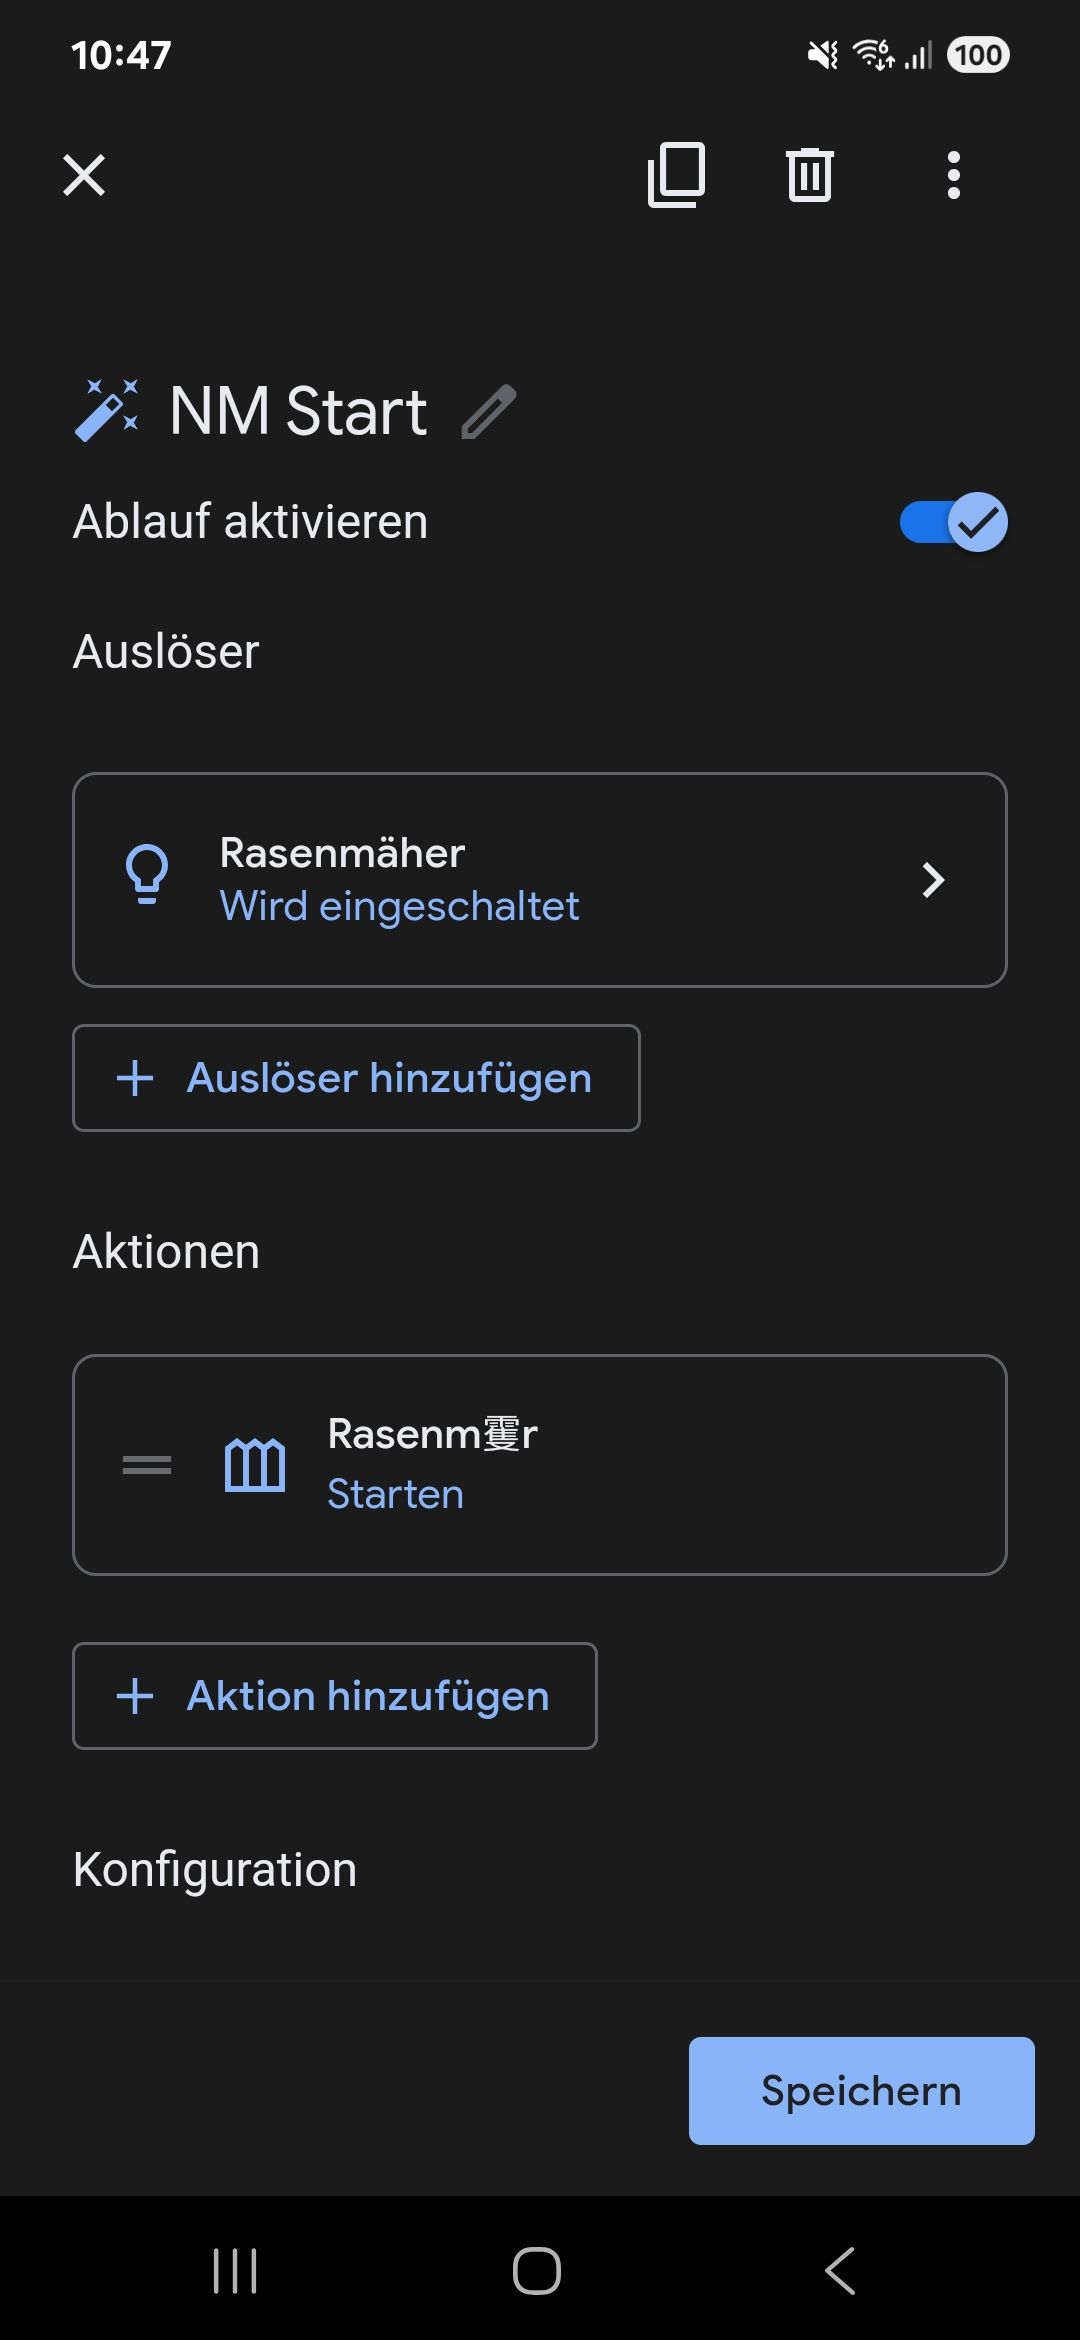Open the three-dot overflow menu
Image resolution: width=1080 pixels, height=2340 pixels.
[x=953, y=175]
